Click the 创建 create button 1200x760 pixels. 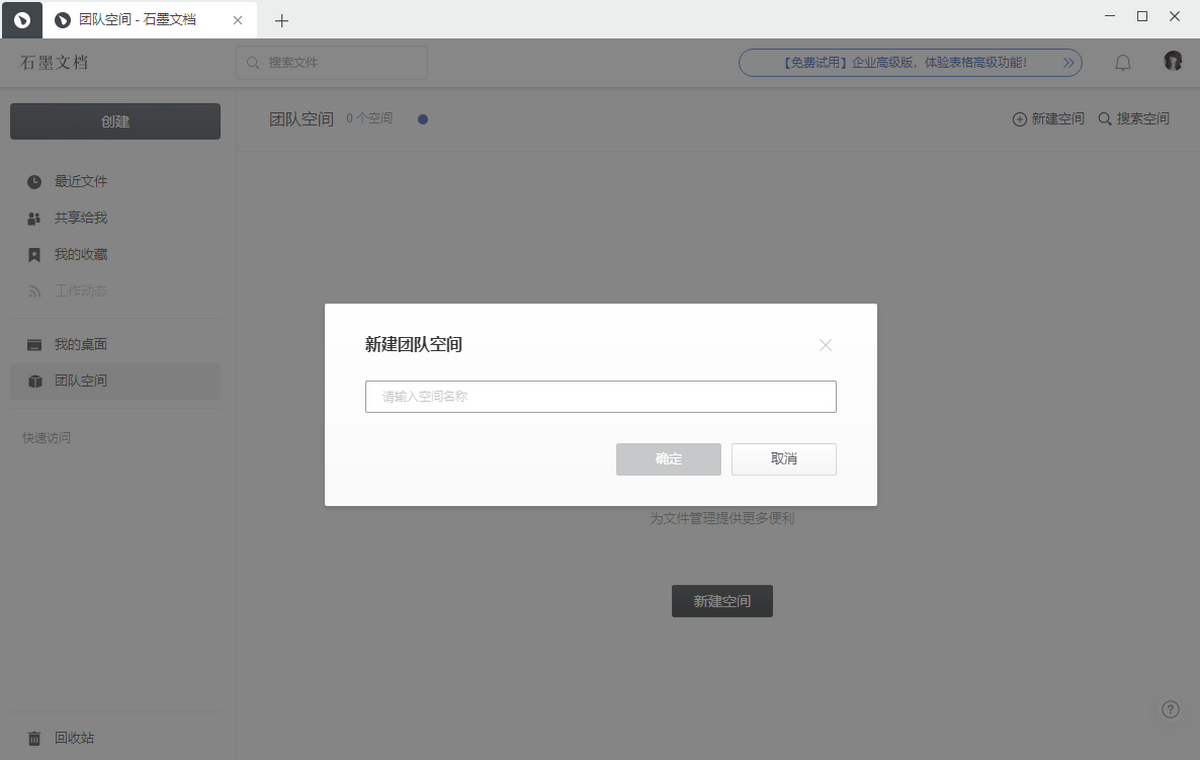(115, 121)
